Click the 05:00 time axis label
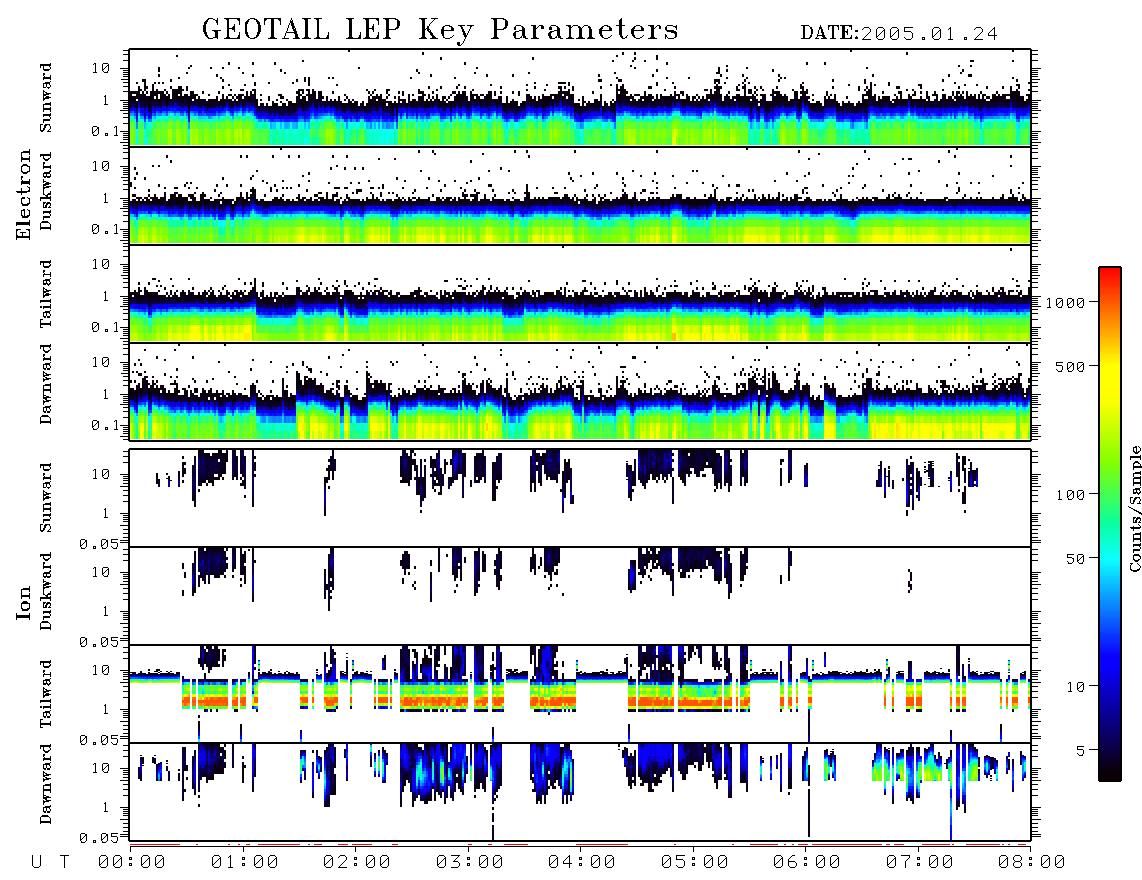The height and width of the screenshot is (880, 1142). (695, 863)
